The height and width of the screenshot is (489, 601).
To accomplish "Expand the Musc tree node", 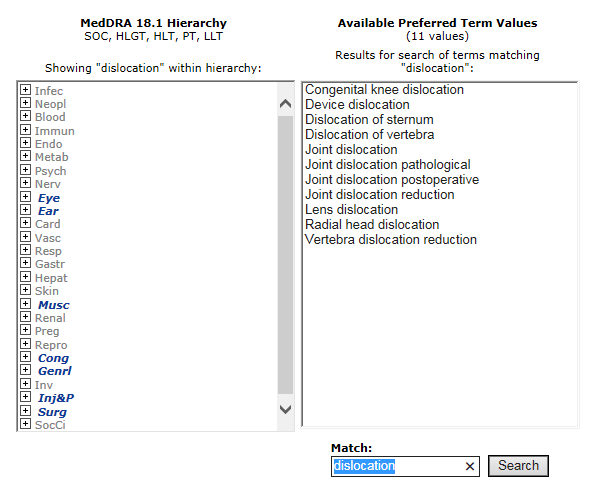I will (x=25, y=305).
